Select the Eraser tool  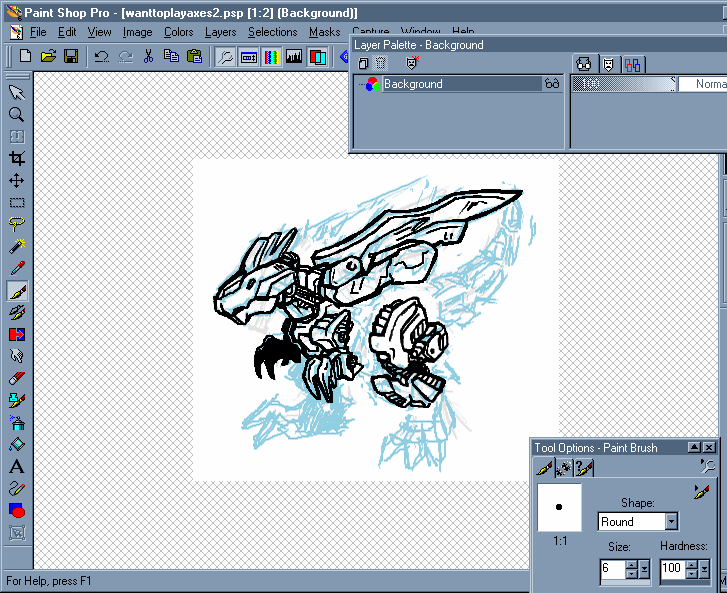click(17, 378)
